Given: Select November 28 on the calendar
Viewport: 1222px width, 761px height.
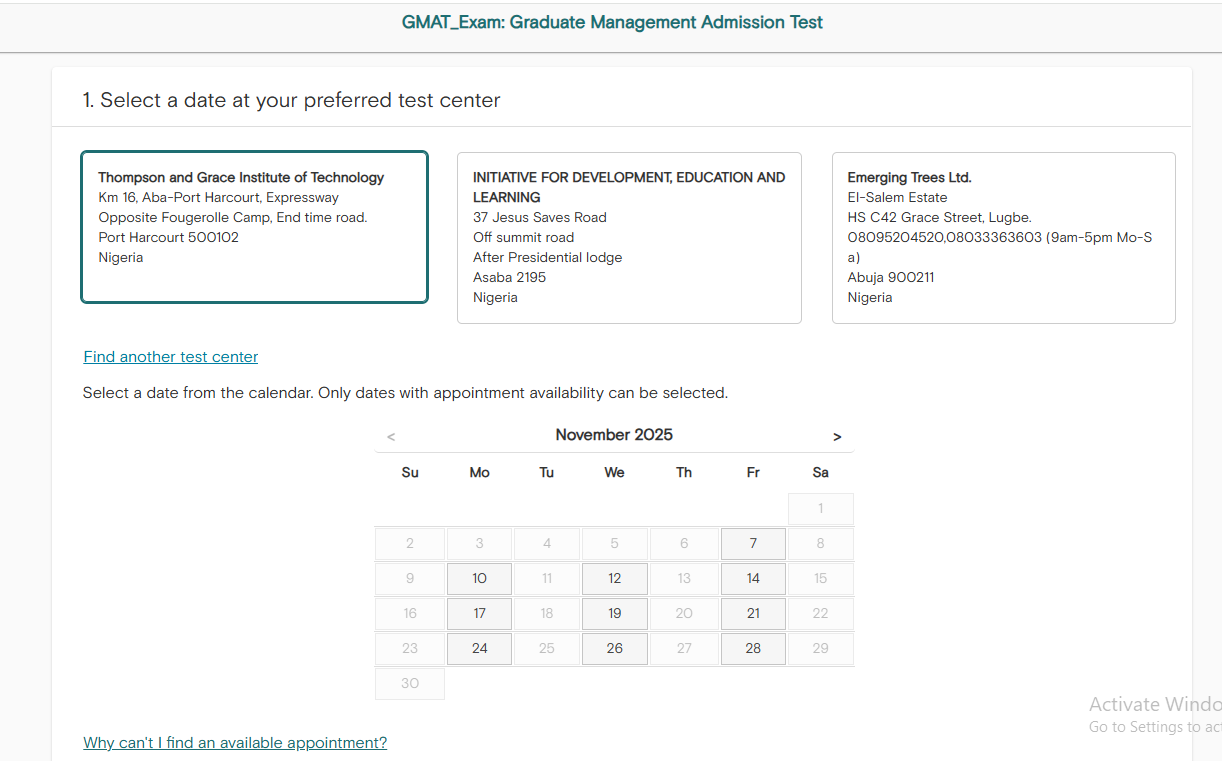Looking at the screenshot, I should point(753,648).
